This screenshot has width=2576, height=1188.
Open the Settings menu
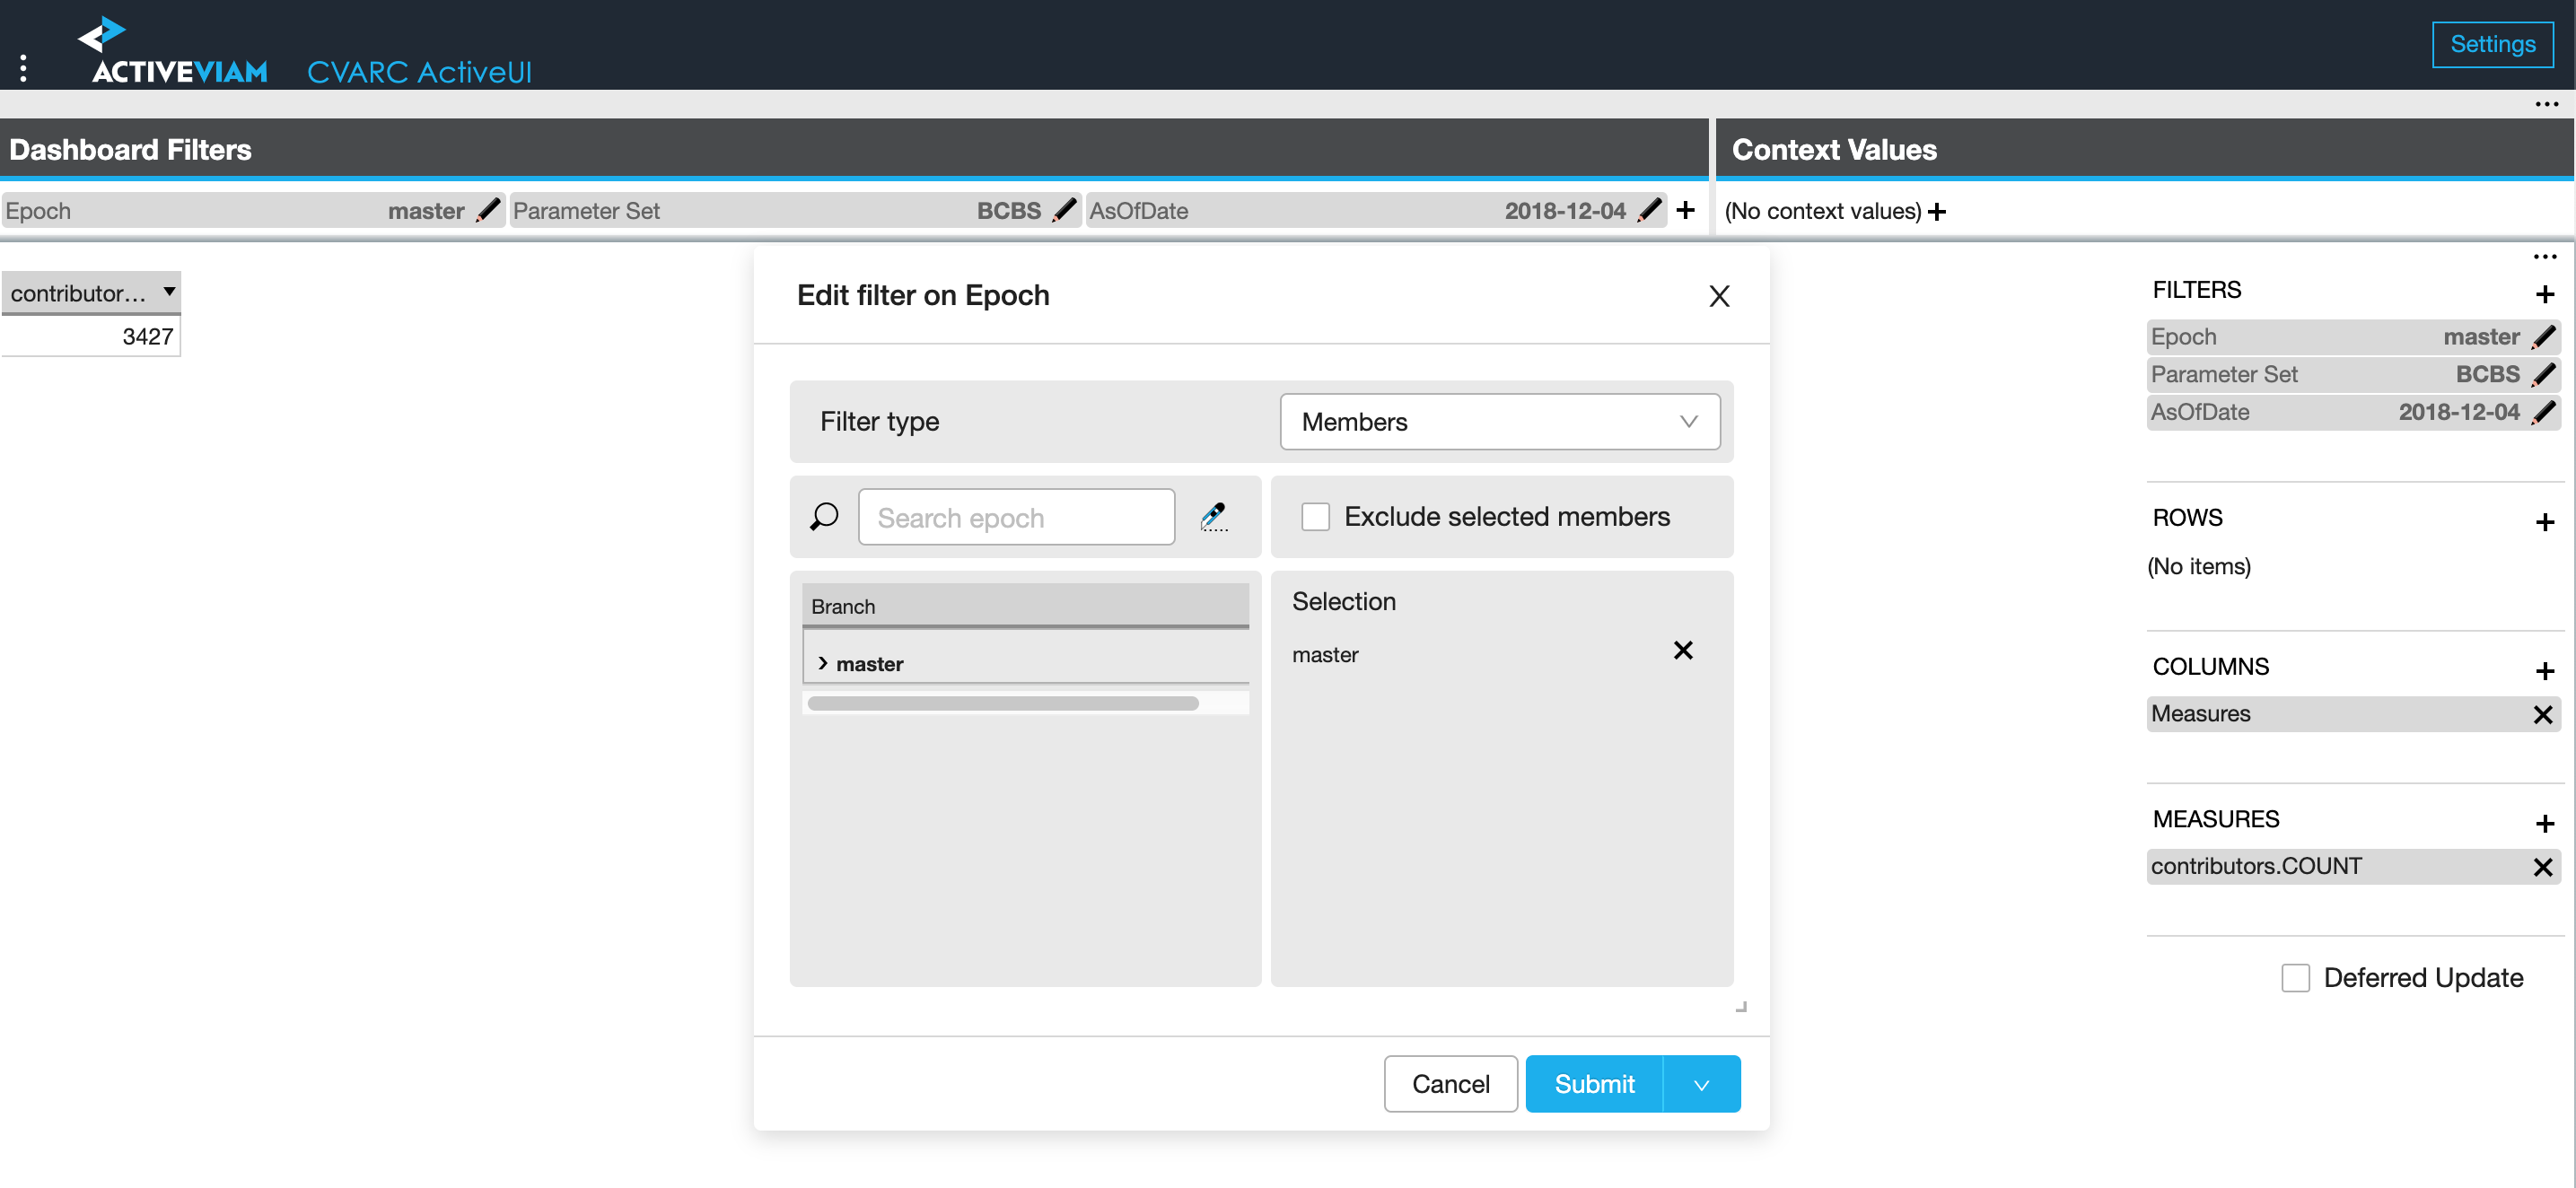point(2491,44)
